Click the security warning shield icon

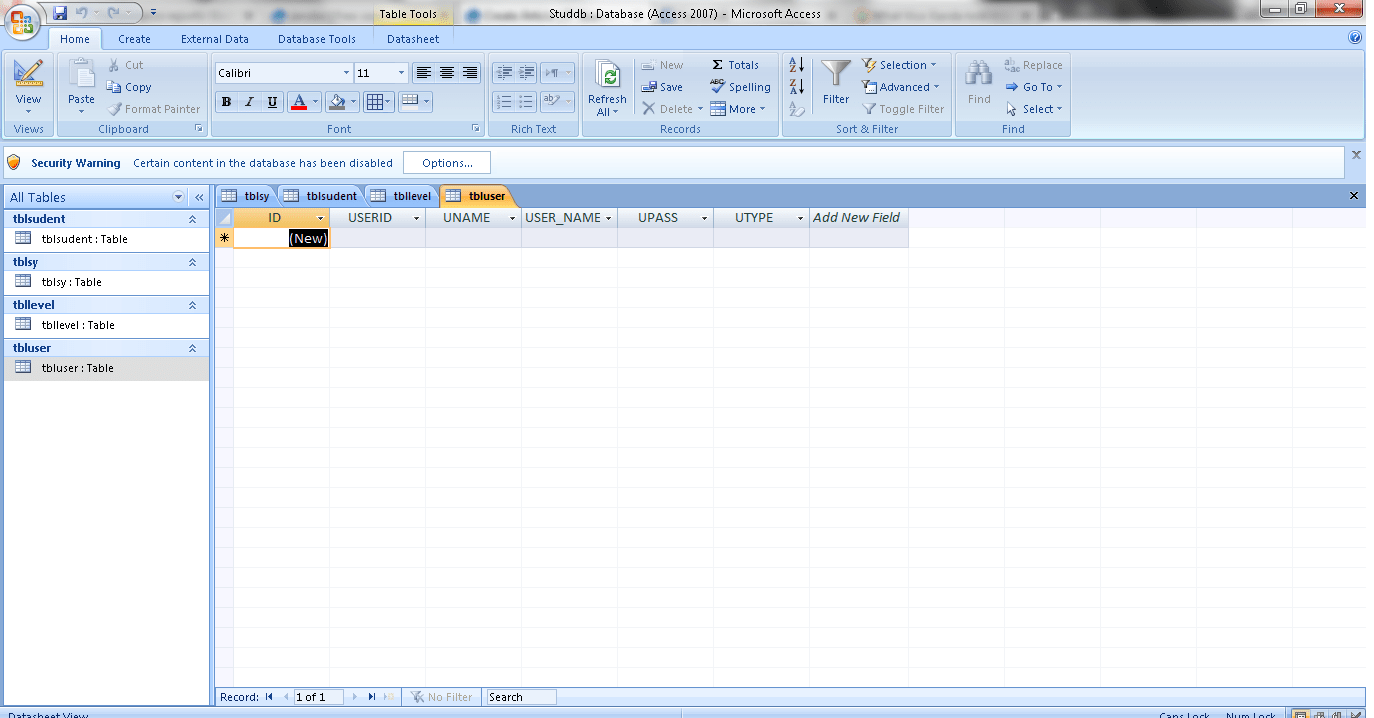14,162
